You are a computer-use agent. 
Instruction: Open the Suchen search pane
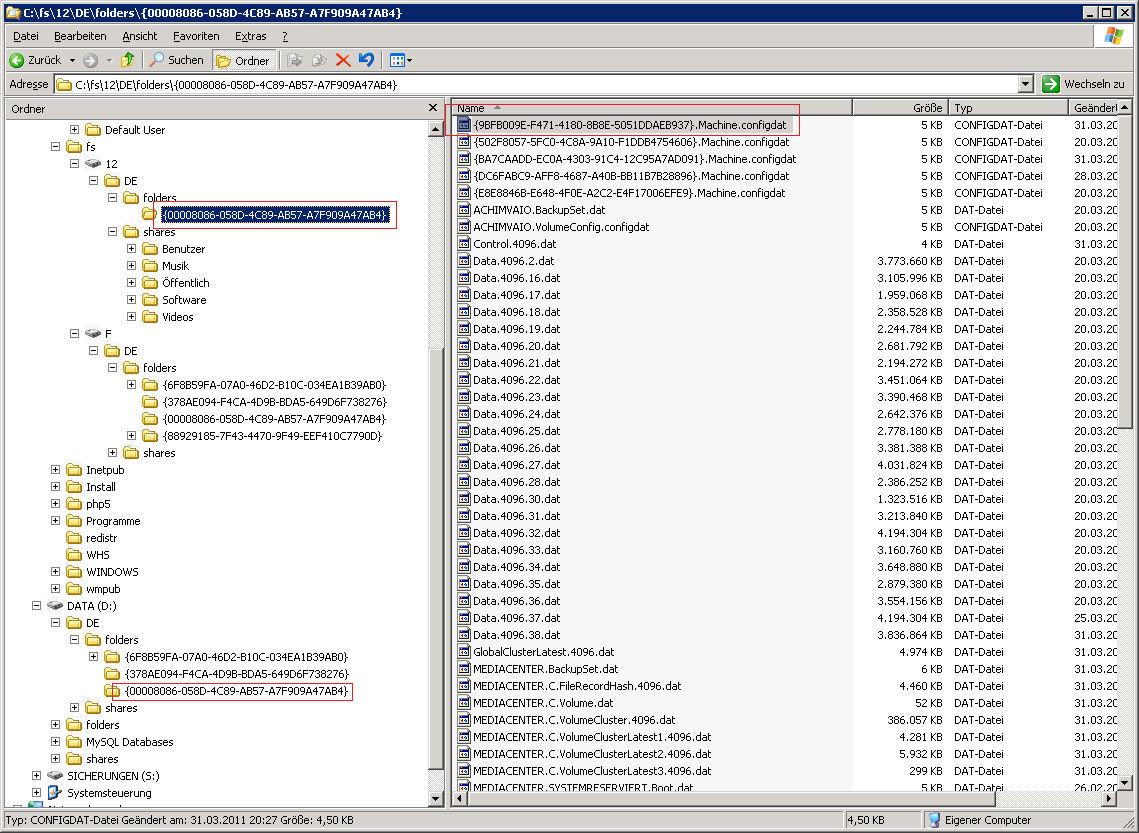[177, 60]
